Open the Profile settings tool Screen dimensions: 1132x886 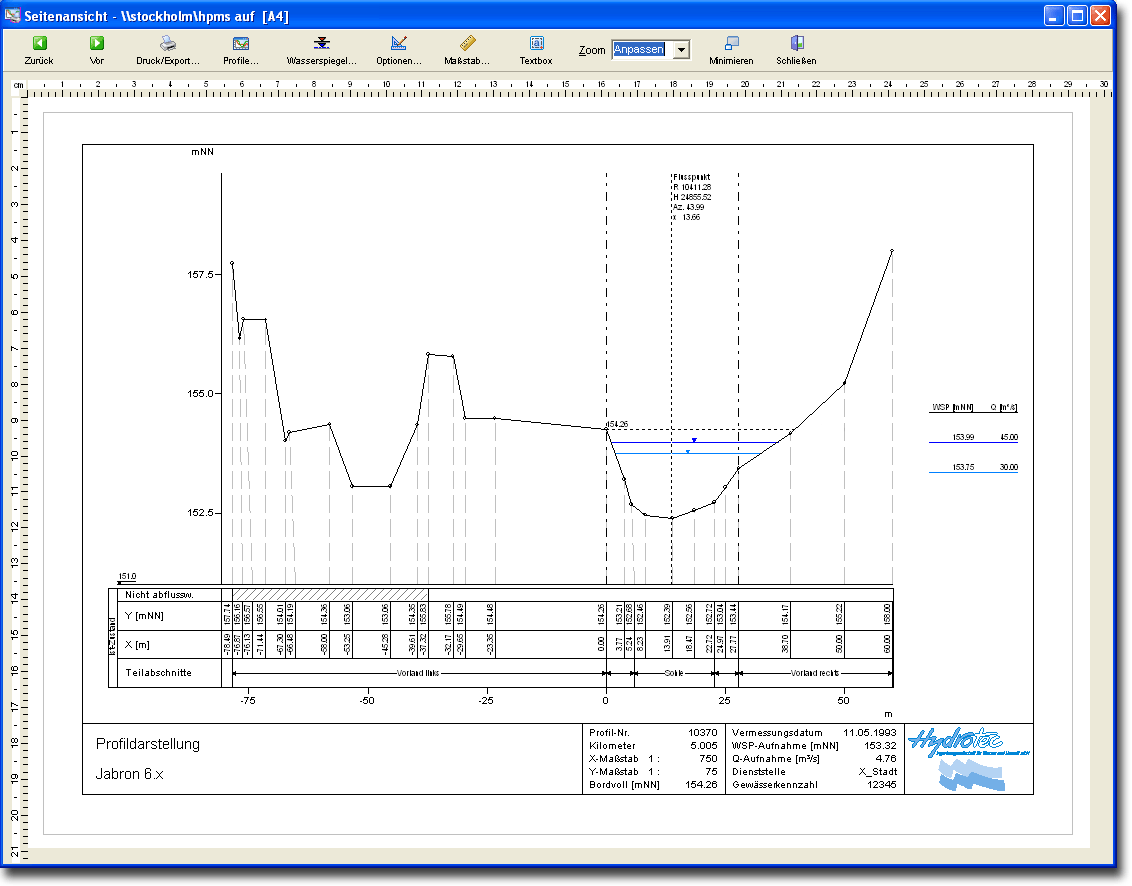click(x=240, y=51)
